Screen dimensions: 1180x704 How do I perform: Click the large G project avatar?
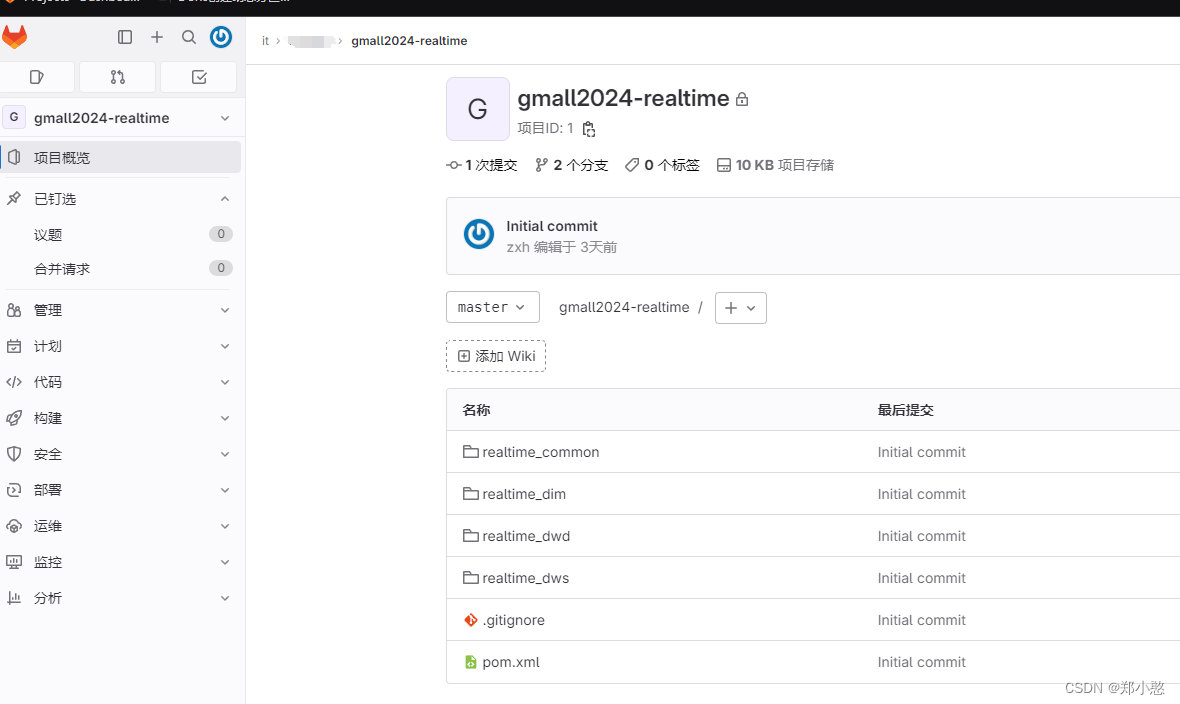[x=478, y=109]
